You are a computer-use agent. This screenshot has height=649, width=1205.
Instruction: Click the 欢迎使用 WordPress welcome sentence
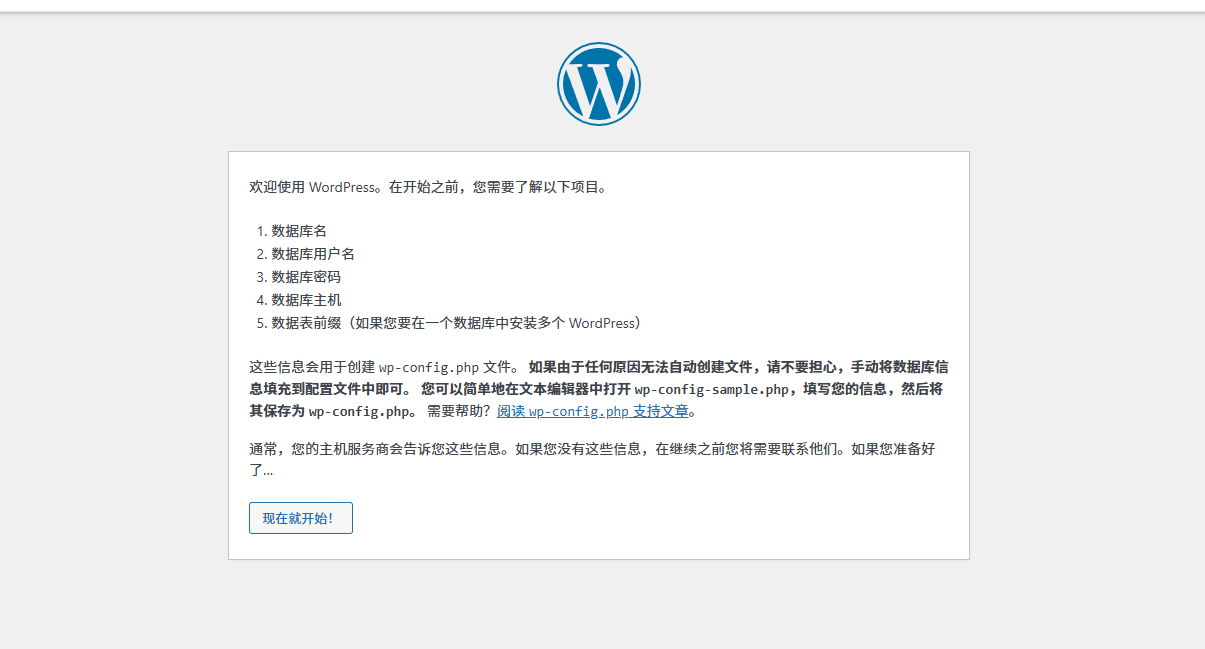pos(428,187)
